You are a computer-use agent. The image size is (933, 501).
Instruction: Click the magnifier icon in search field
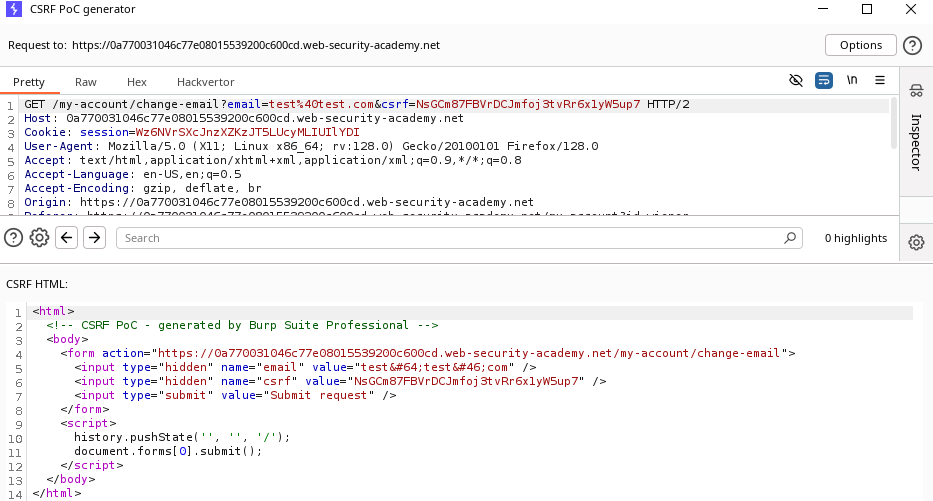(x=790, y=238)
